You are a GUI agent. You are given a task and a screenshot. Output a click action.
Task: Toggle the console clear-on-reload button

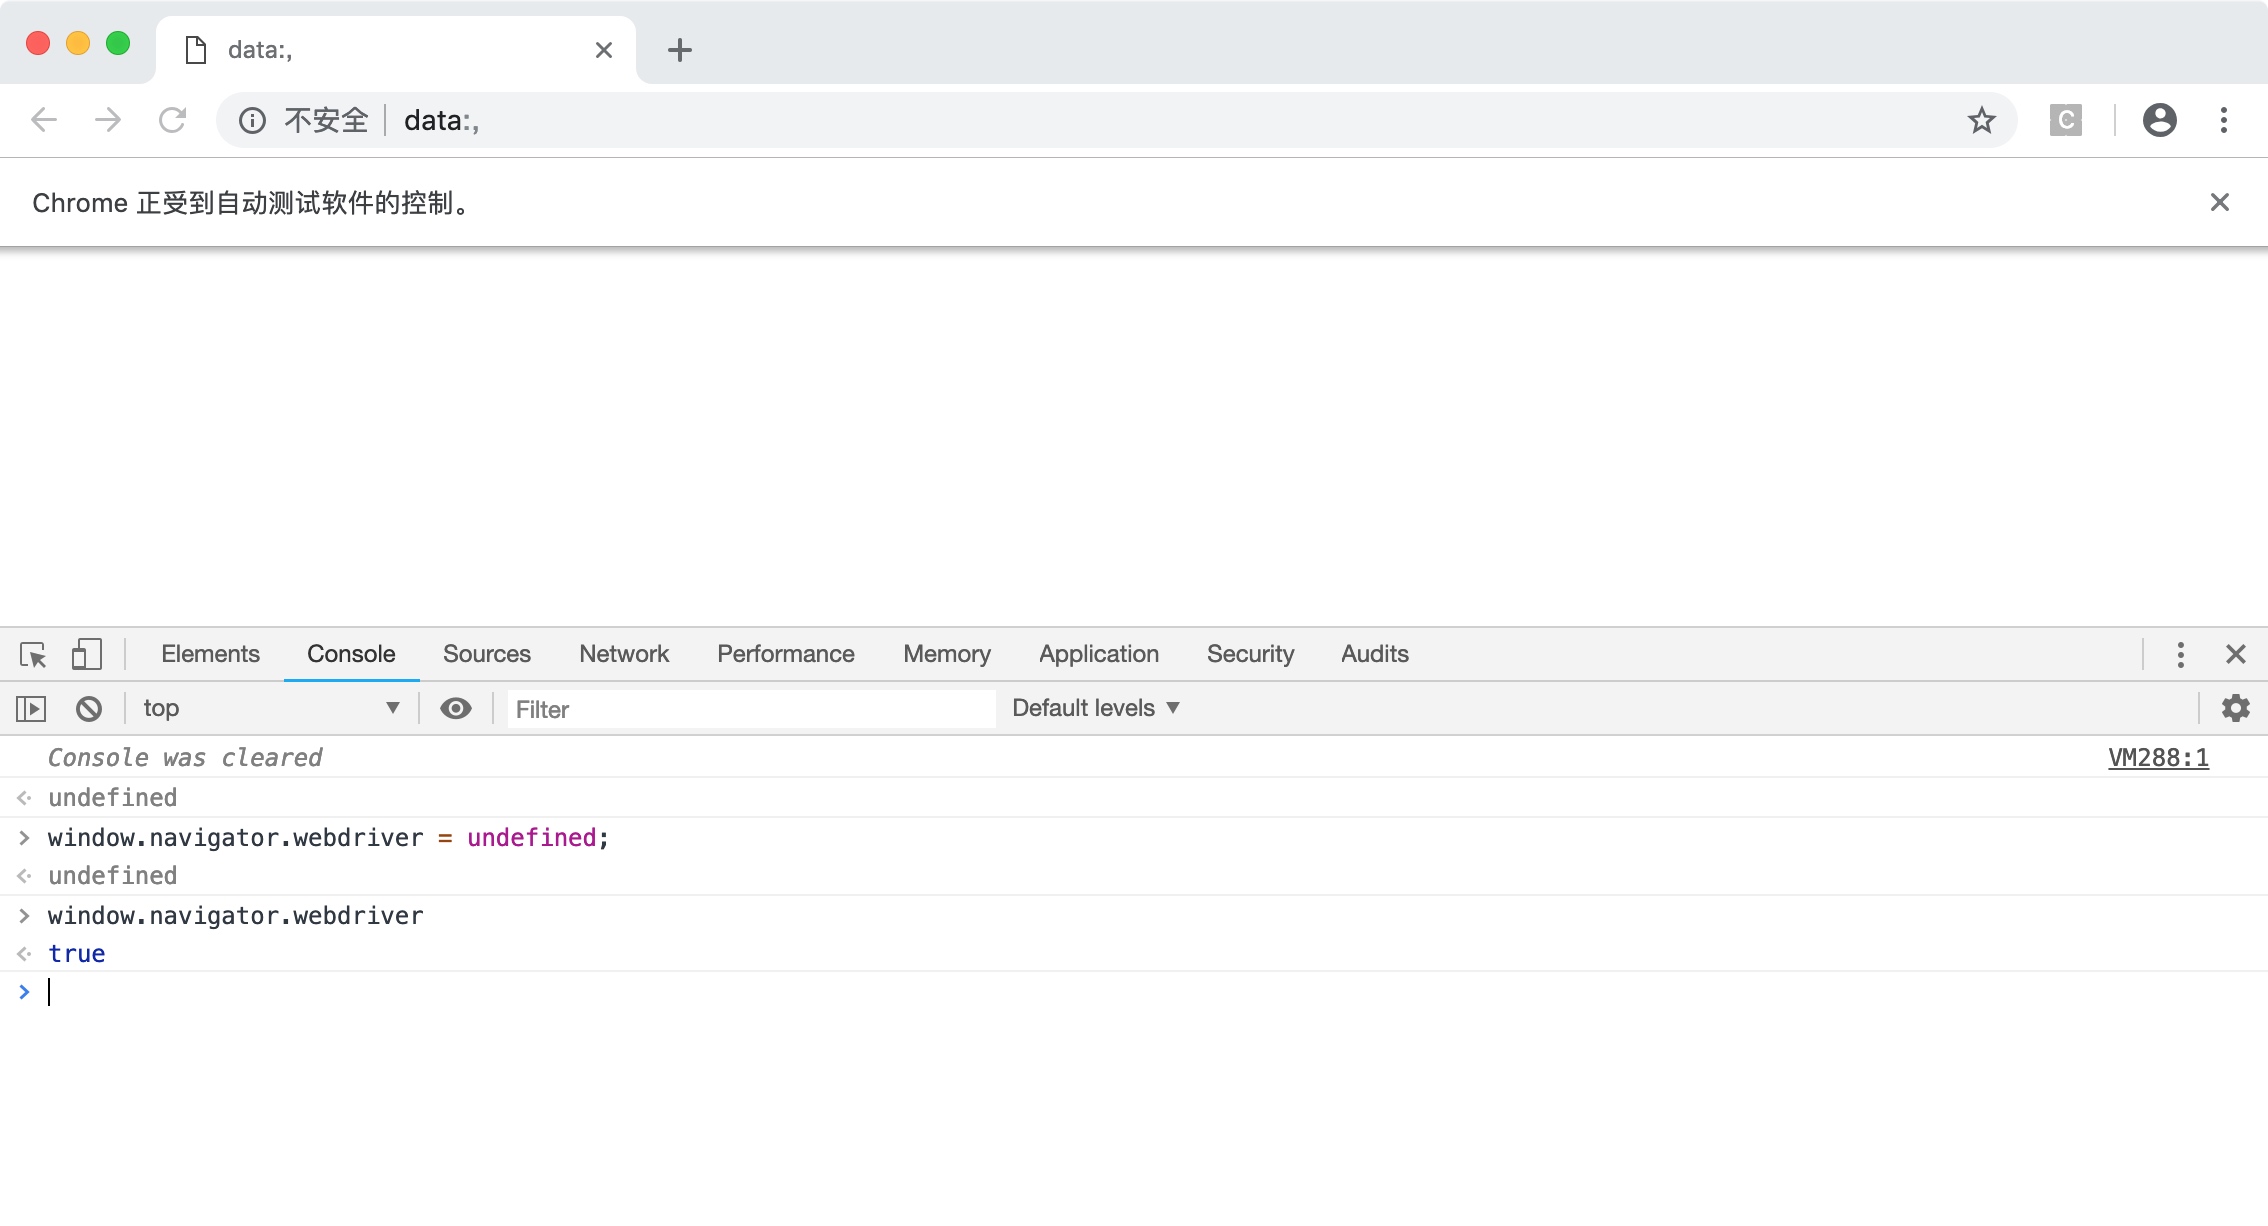[x=91, y=708]
